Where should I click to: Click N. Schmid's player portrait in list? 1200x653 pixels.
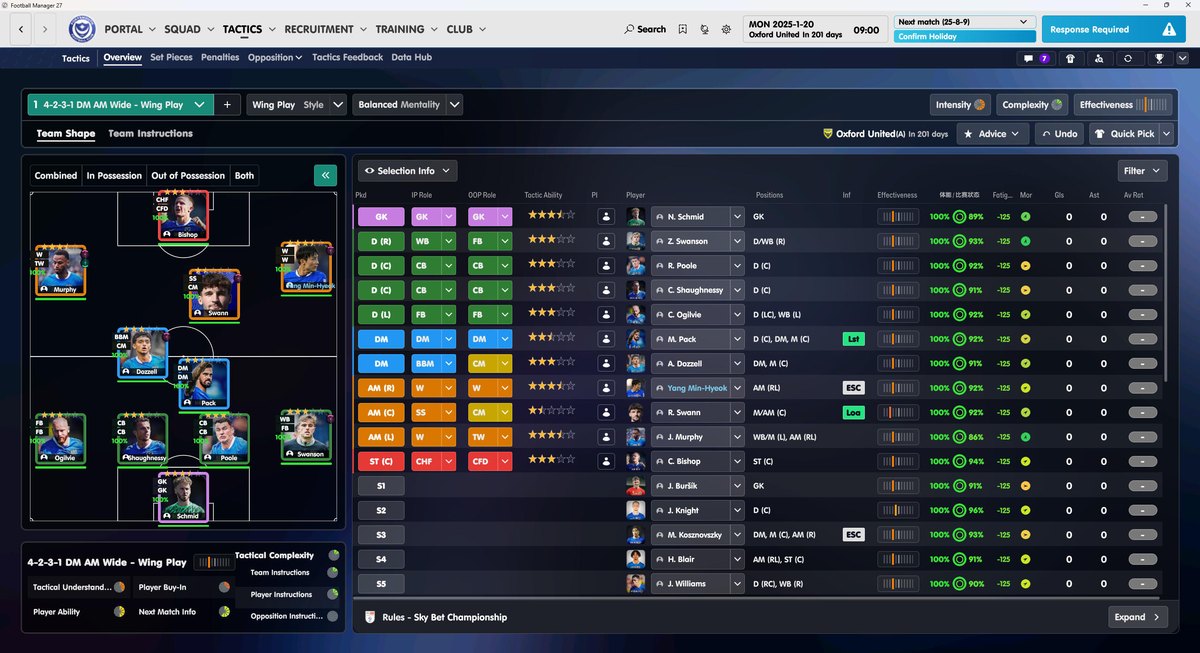[x=635, y=216]
